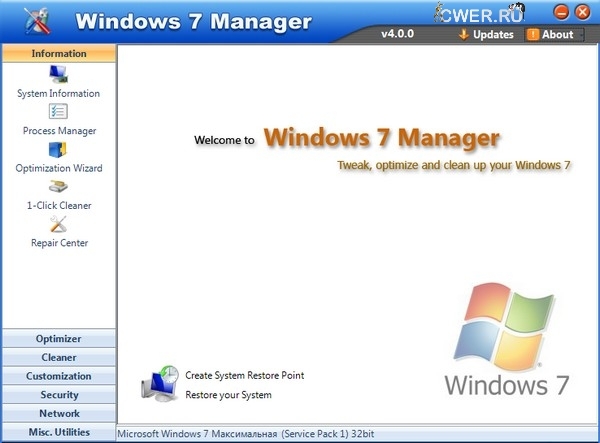
Task: Expand the Customization section
Action: coord(58,376)
